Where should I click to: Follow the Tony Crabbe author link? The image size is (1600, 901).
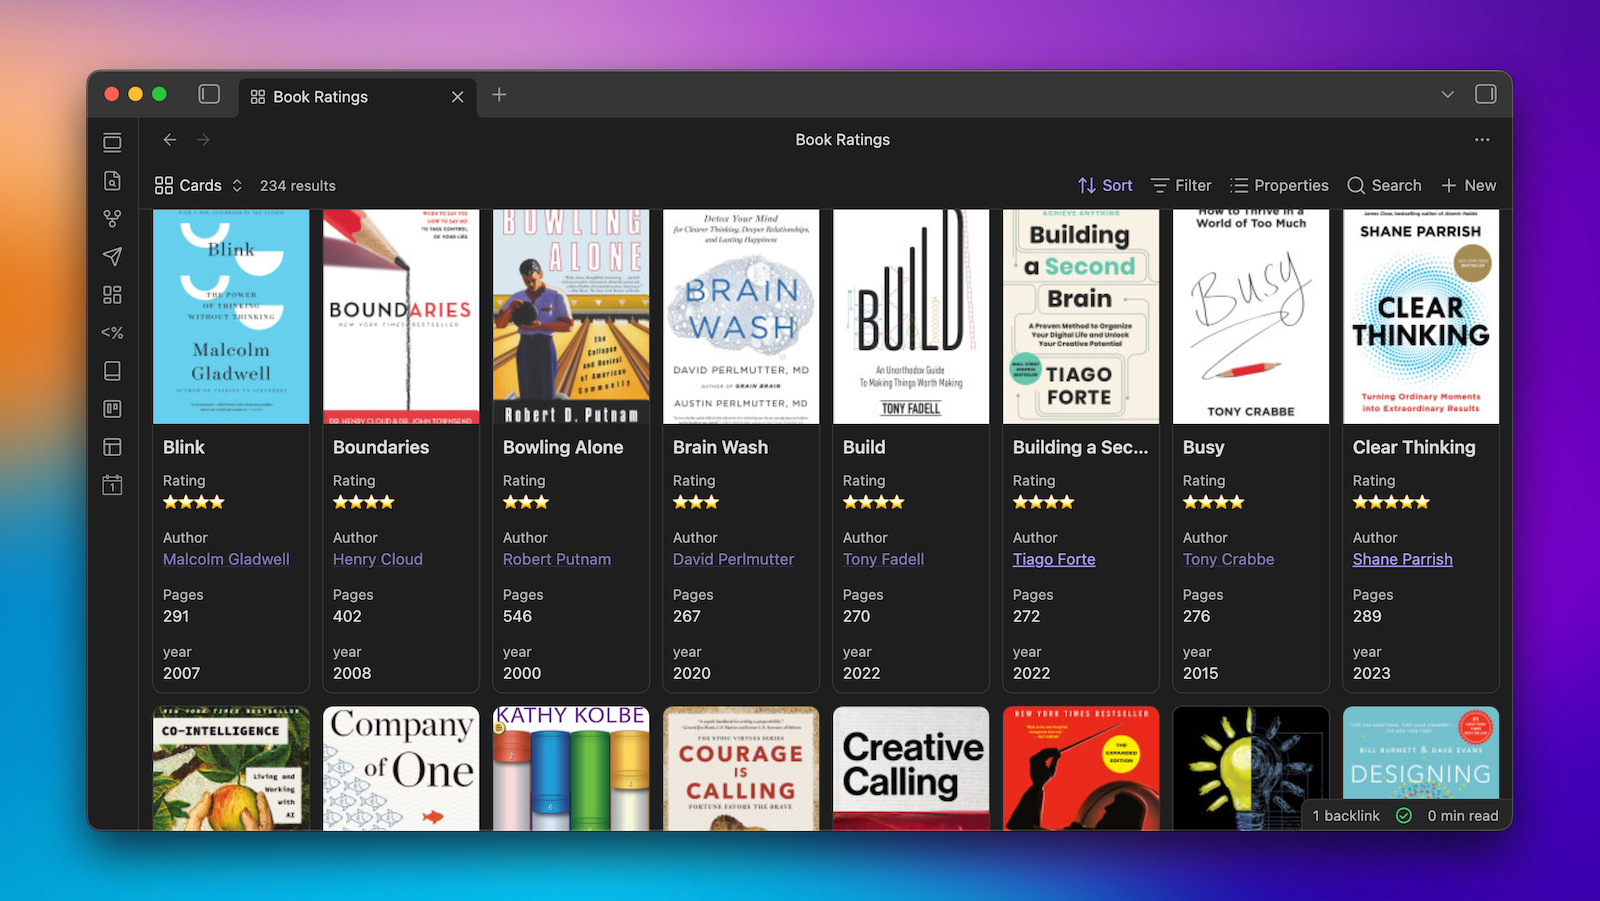(1229, 560)
